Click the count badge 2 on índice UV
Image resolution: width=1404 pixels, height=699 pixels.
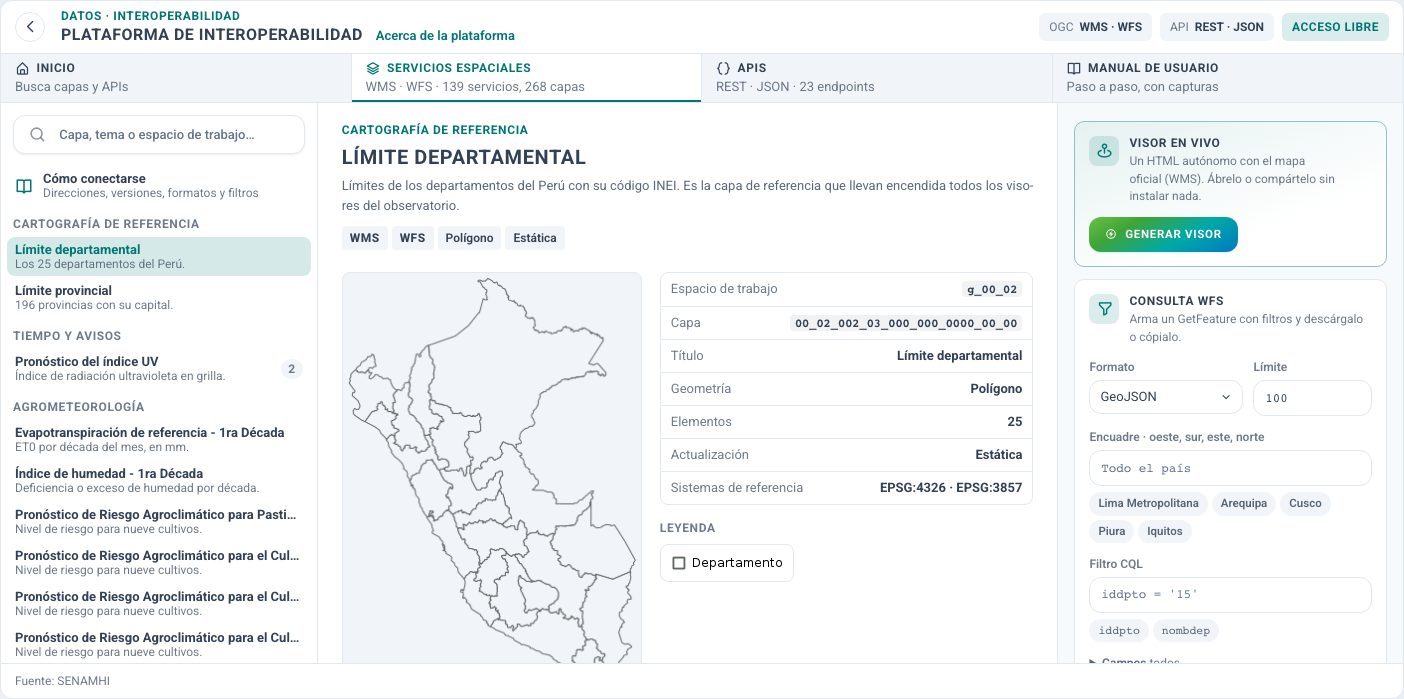tap(291, 369)
